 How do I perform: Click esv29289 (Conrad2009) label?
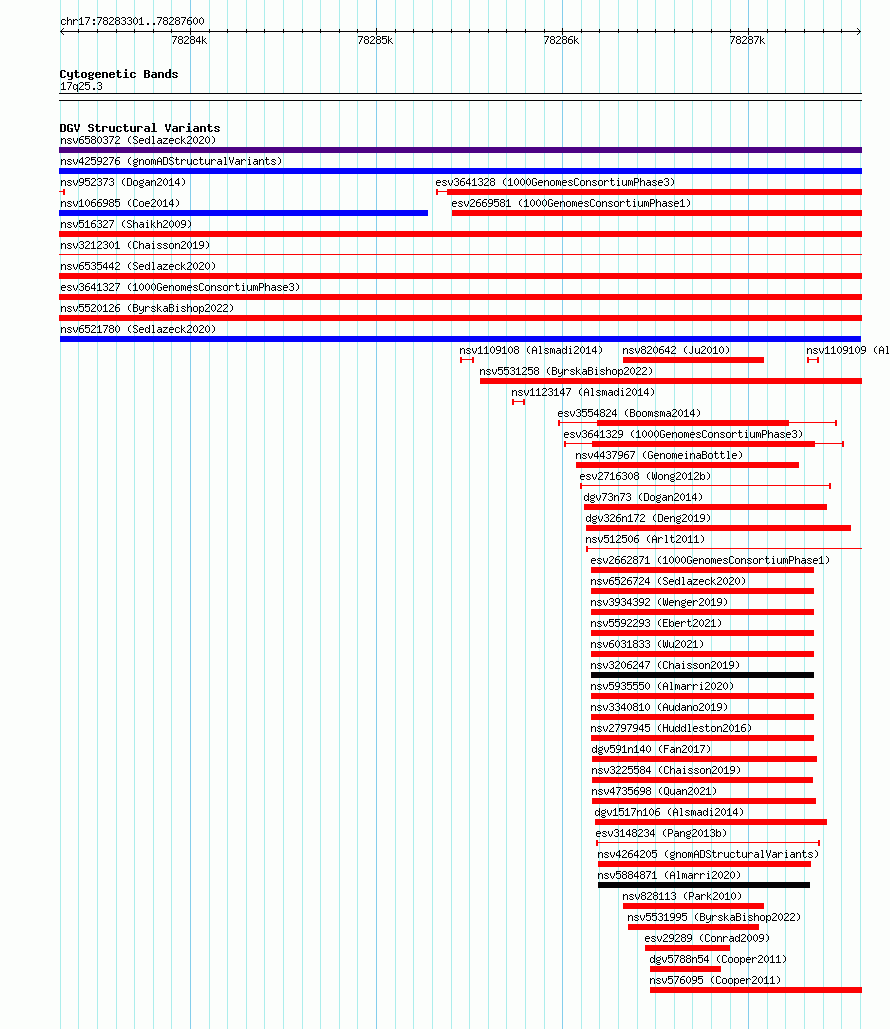click(x=708, y=938)
